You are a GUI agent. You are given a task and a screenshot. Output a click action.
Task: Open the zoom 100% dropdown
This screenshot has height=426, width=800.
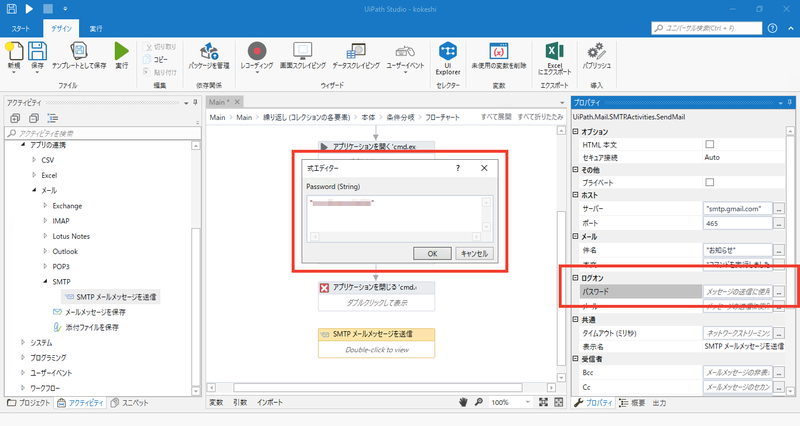click(528, 403)
